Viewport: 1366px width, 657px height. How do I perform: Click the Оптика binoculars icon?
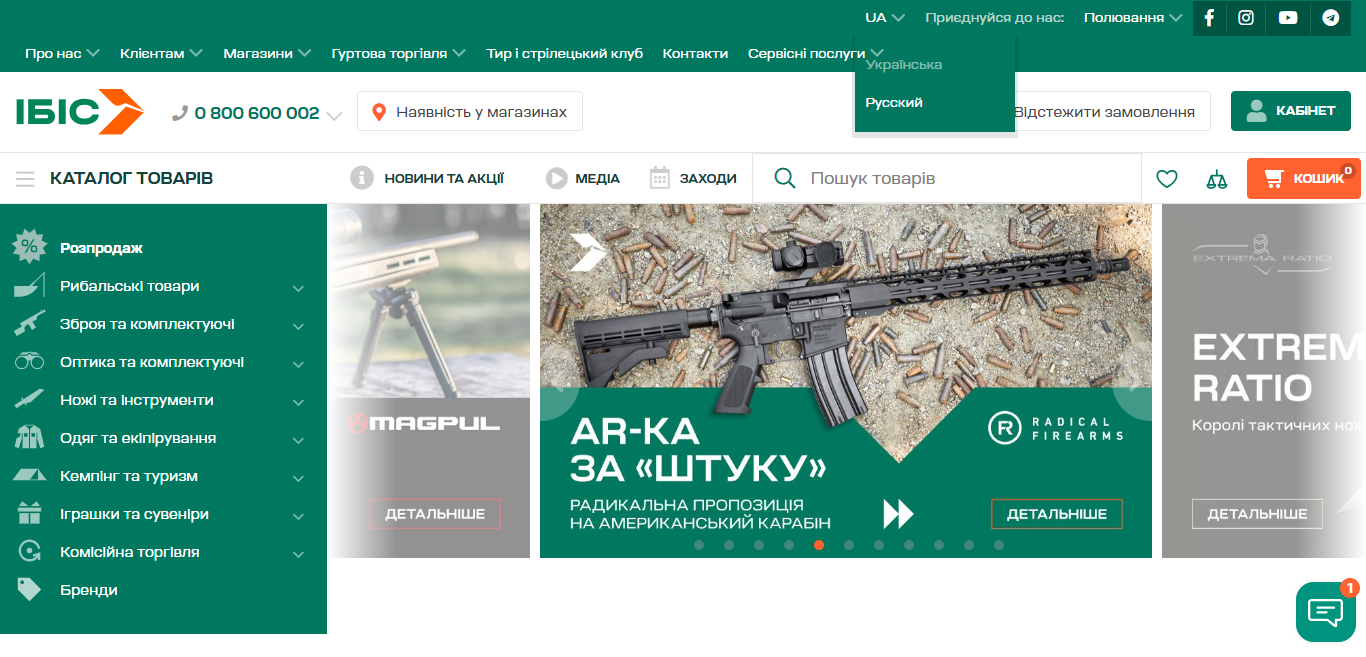(29, 362)
